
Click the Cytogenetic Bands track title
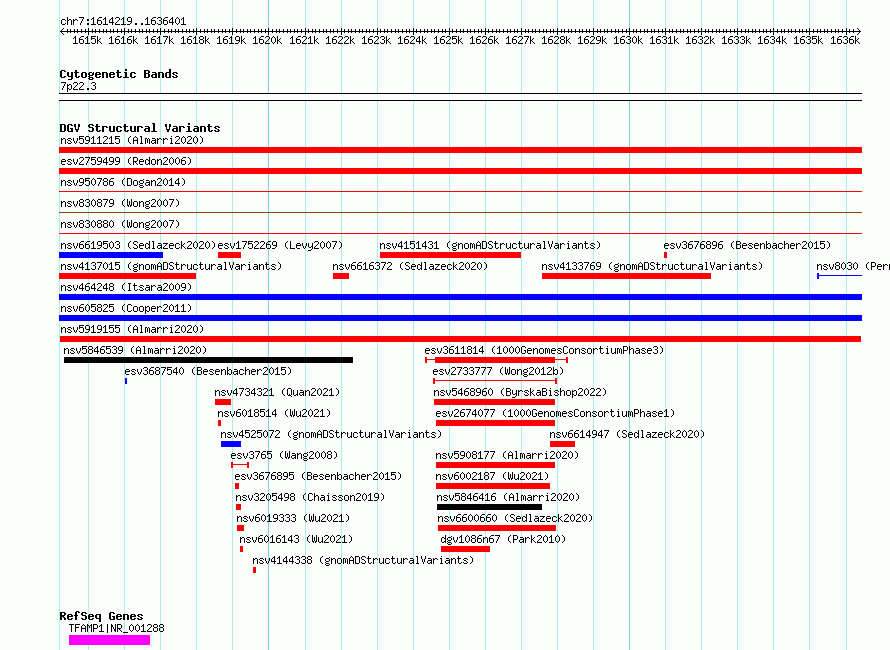click(x=119, y=74)
